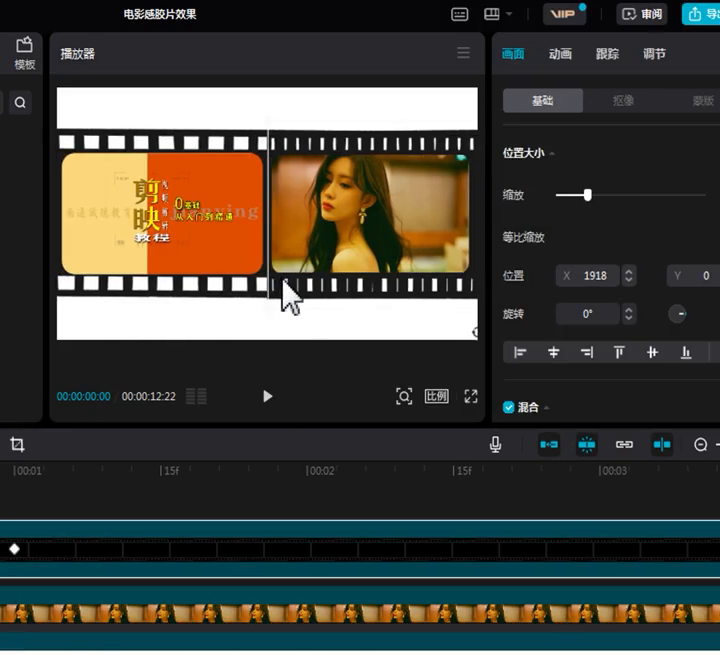Click the current timecode 00:00:00:00
The height and width of the screenshot is (655, 720).
[x=84, y=396]
